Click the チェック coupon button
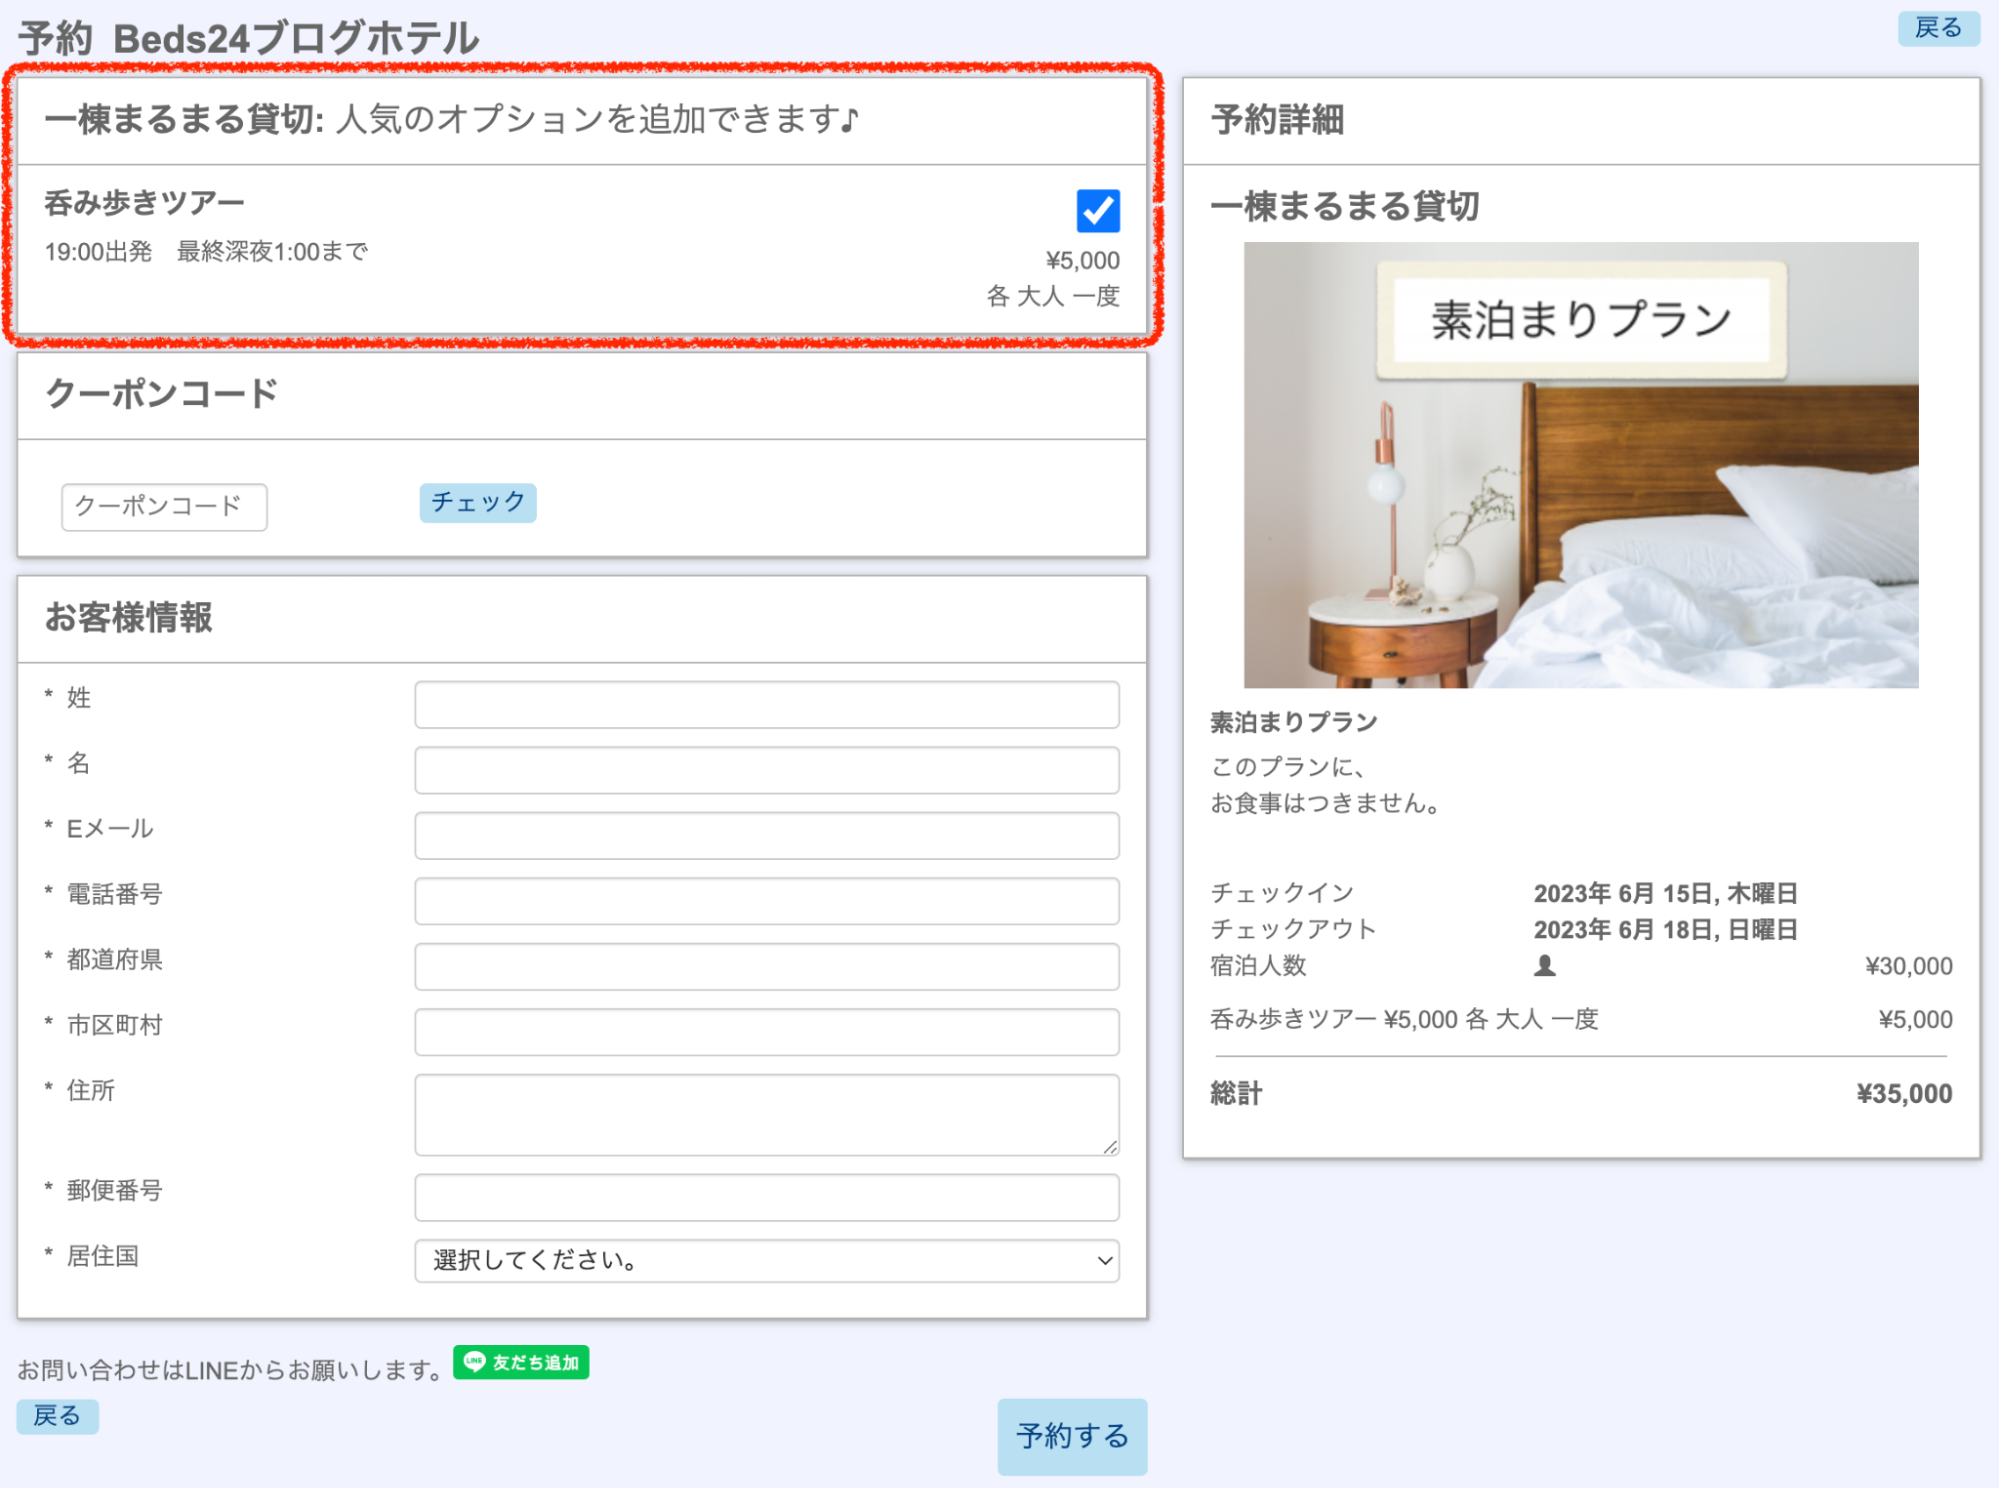Screen dimensions: 1999x1488 [x=477, y=502]
